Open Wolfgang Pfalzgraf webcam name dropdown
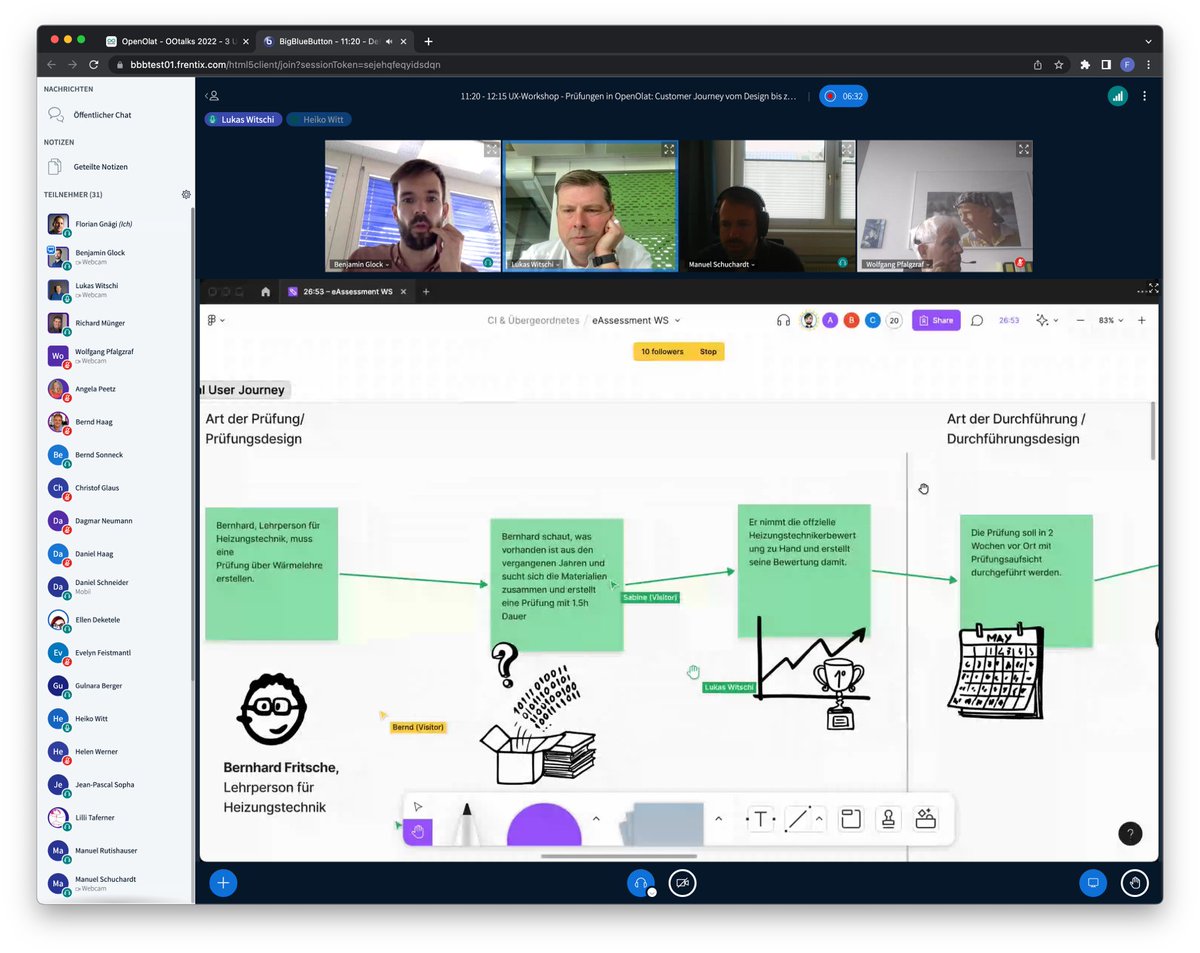 [x=899, y=265]
